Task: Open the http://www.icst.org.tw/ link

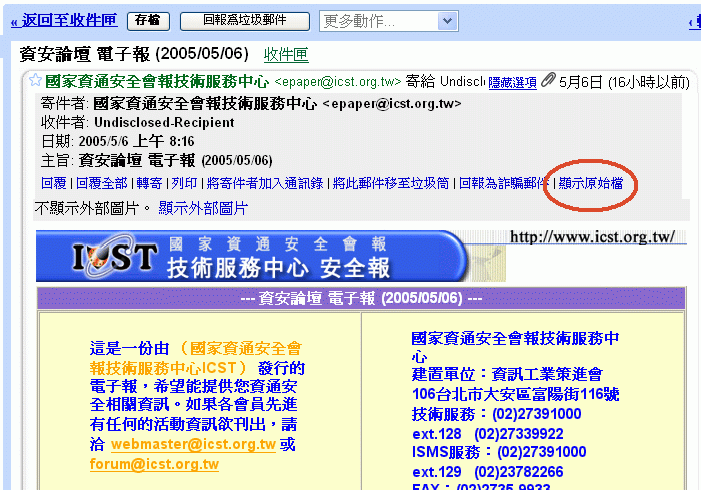Action: coord(598,237)
